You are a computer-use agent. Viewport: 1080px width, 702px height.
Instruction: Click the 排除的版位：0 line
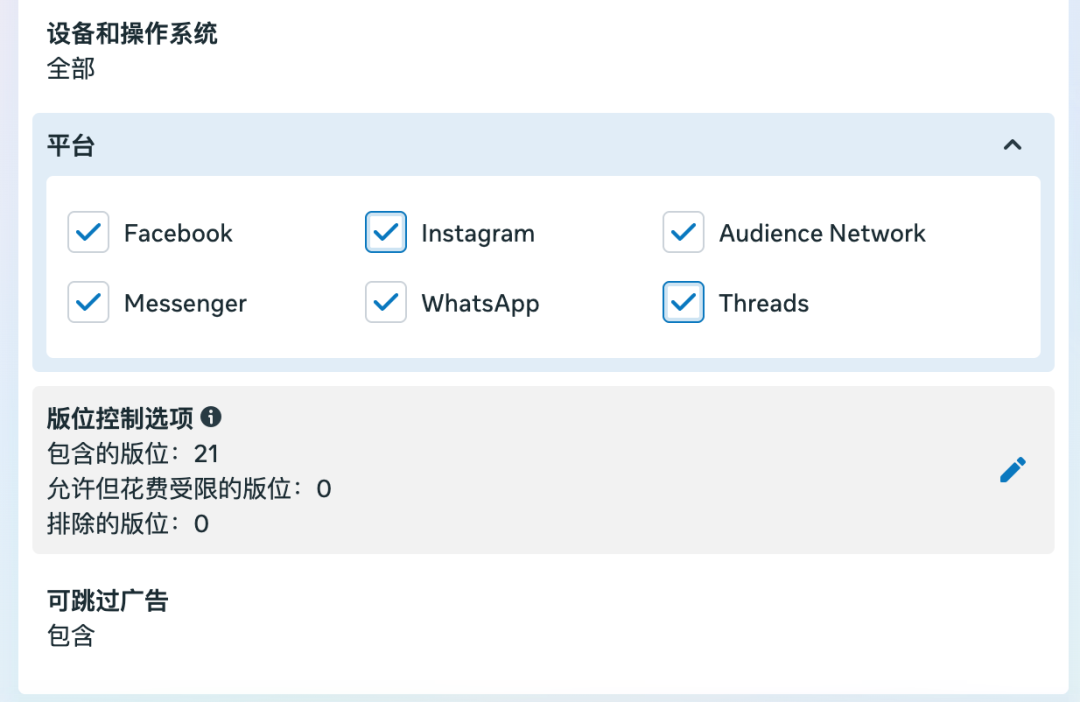pyautogui.click(x=128, y=524)
